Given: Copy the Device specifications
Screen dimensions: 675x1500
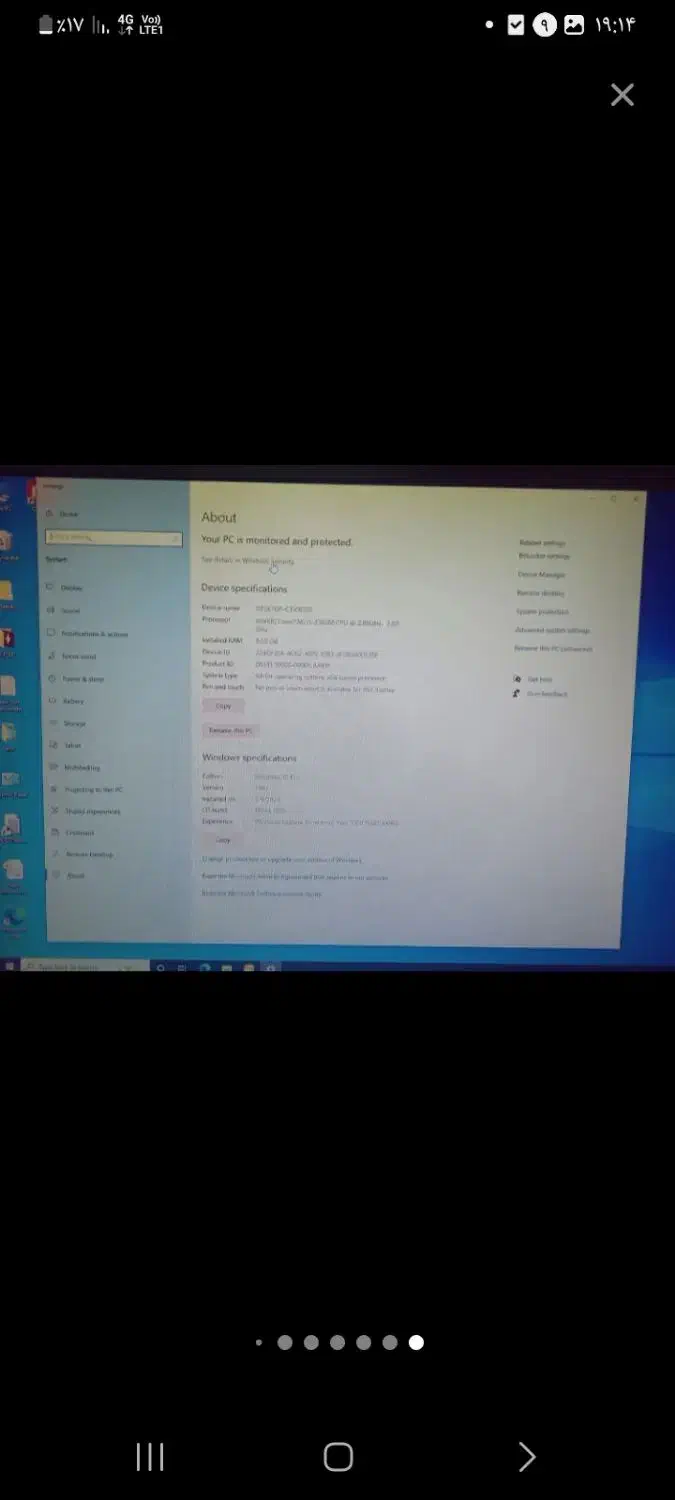Looking at the screenshot, I should pos(223,706).
